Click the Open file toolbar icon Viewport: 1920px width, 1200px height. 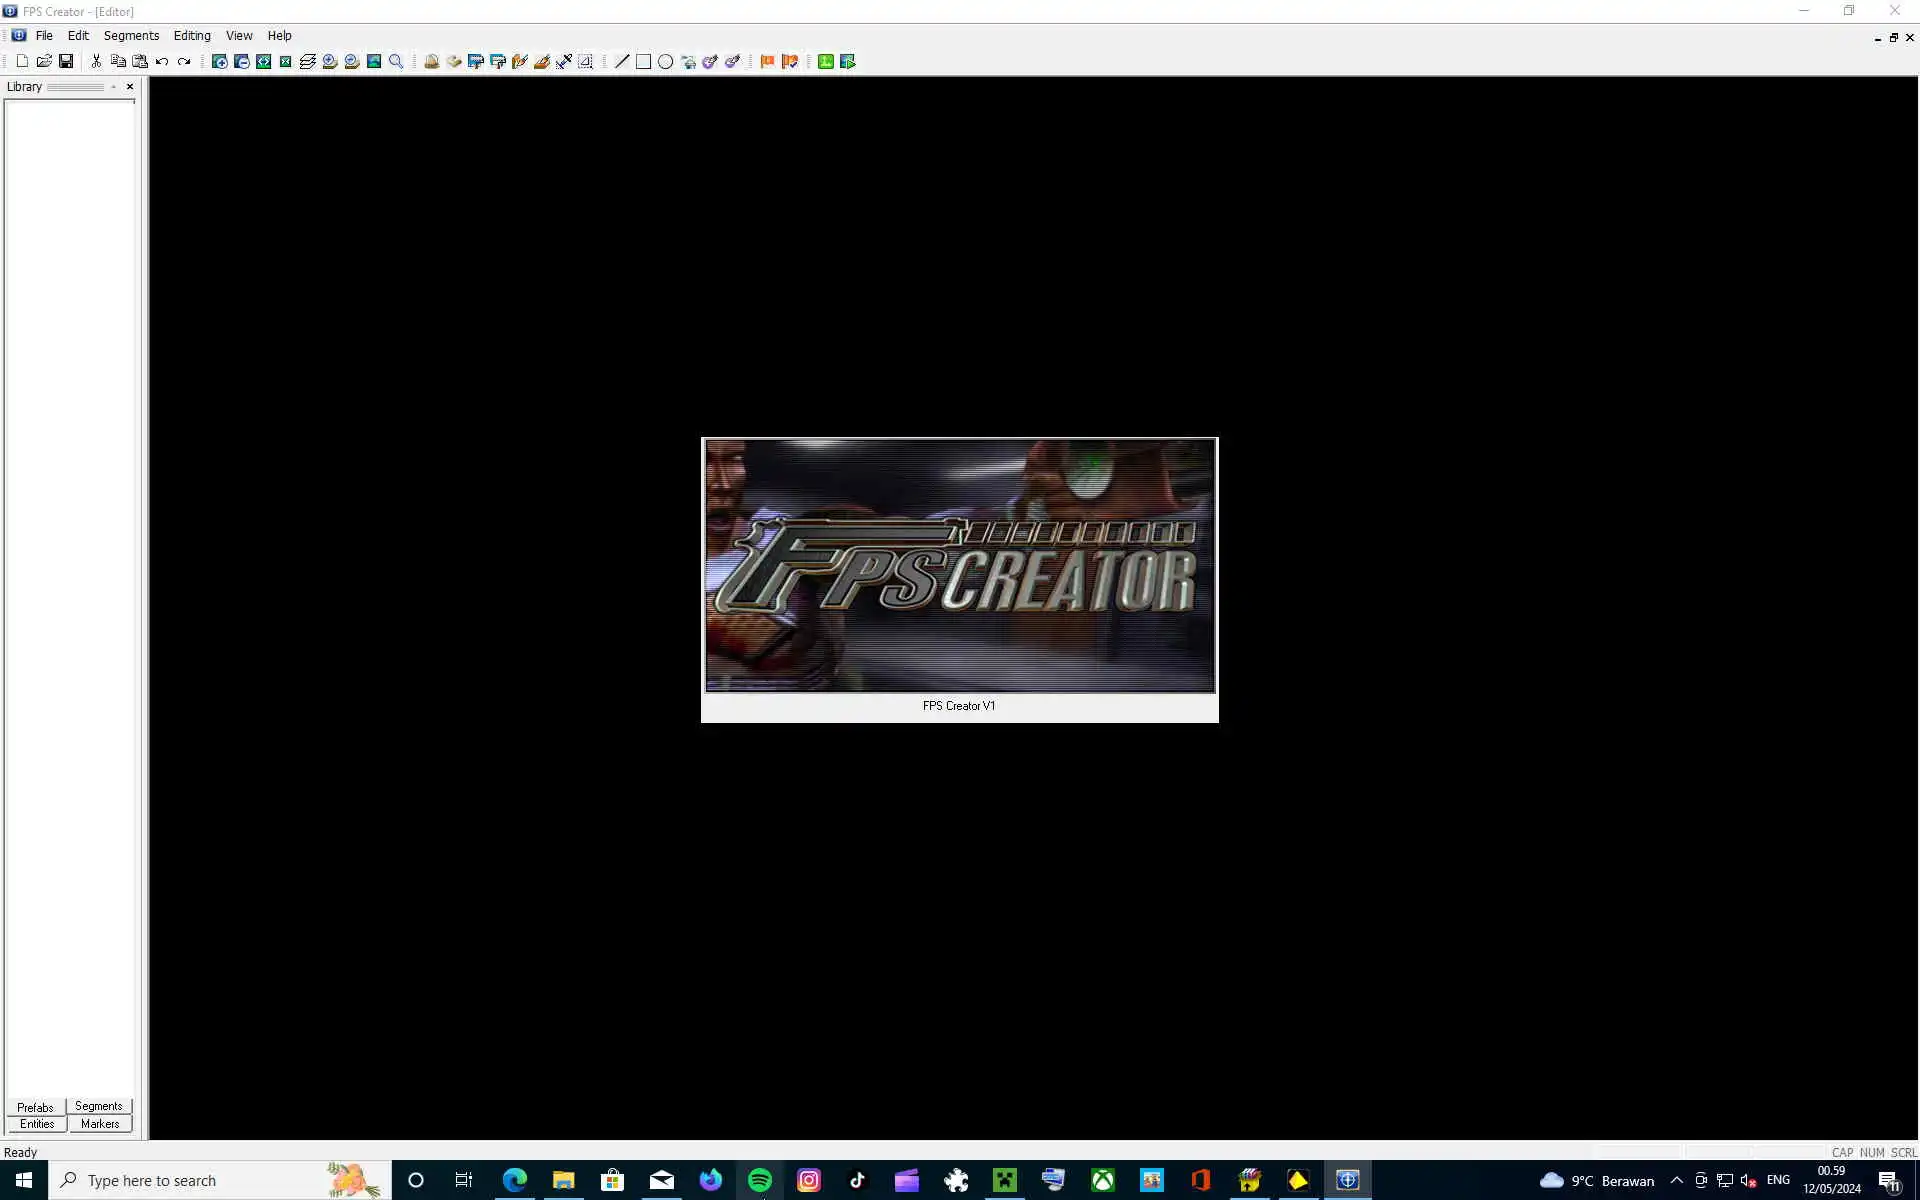44,61
